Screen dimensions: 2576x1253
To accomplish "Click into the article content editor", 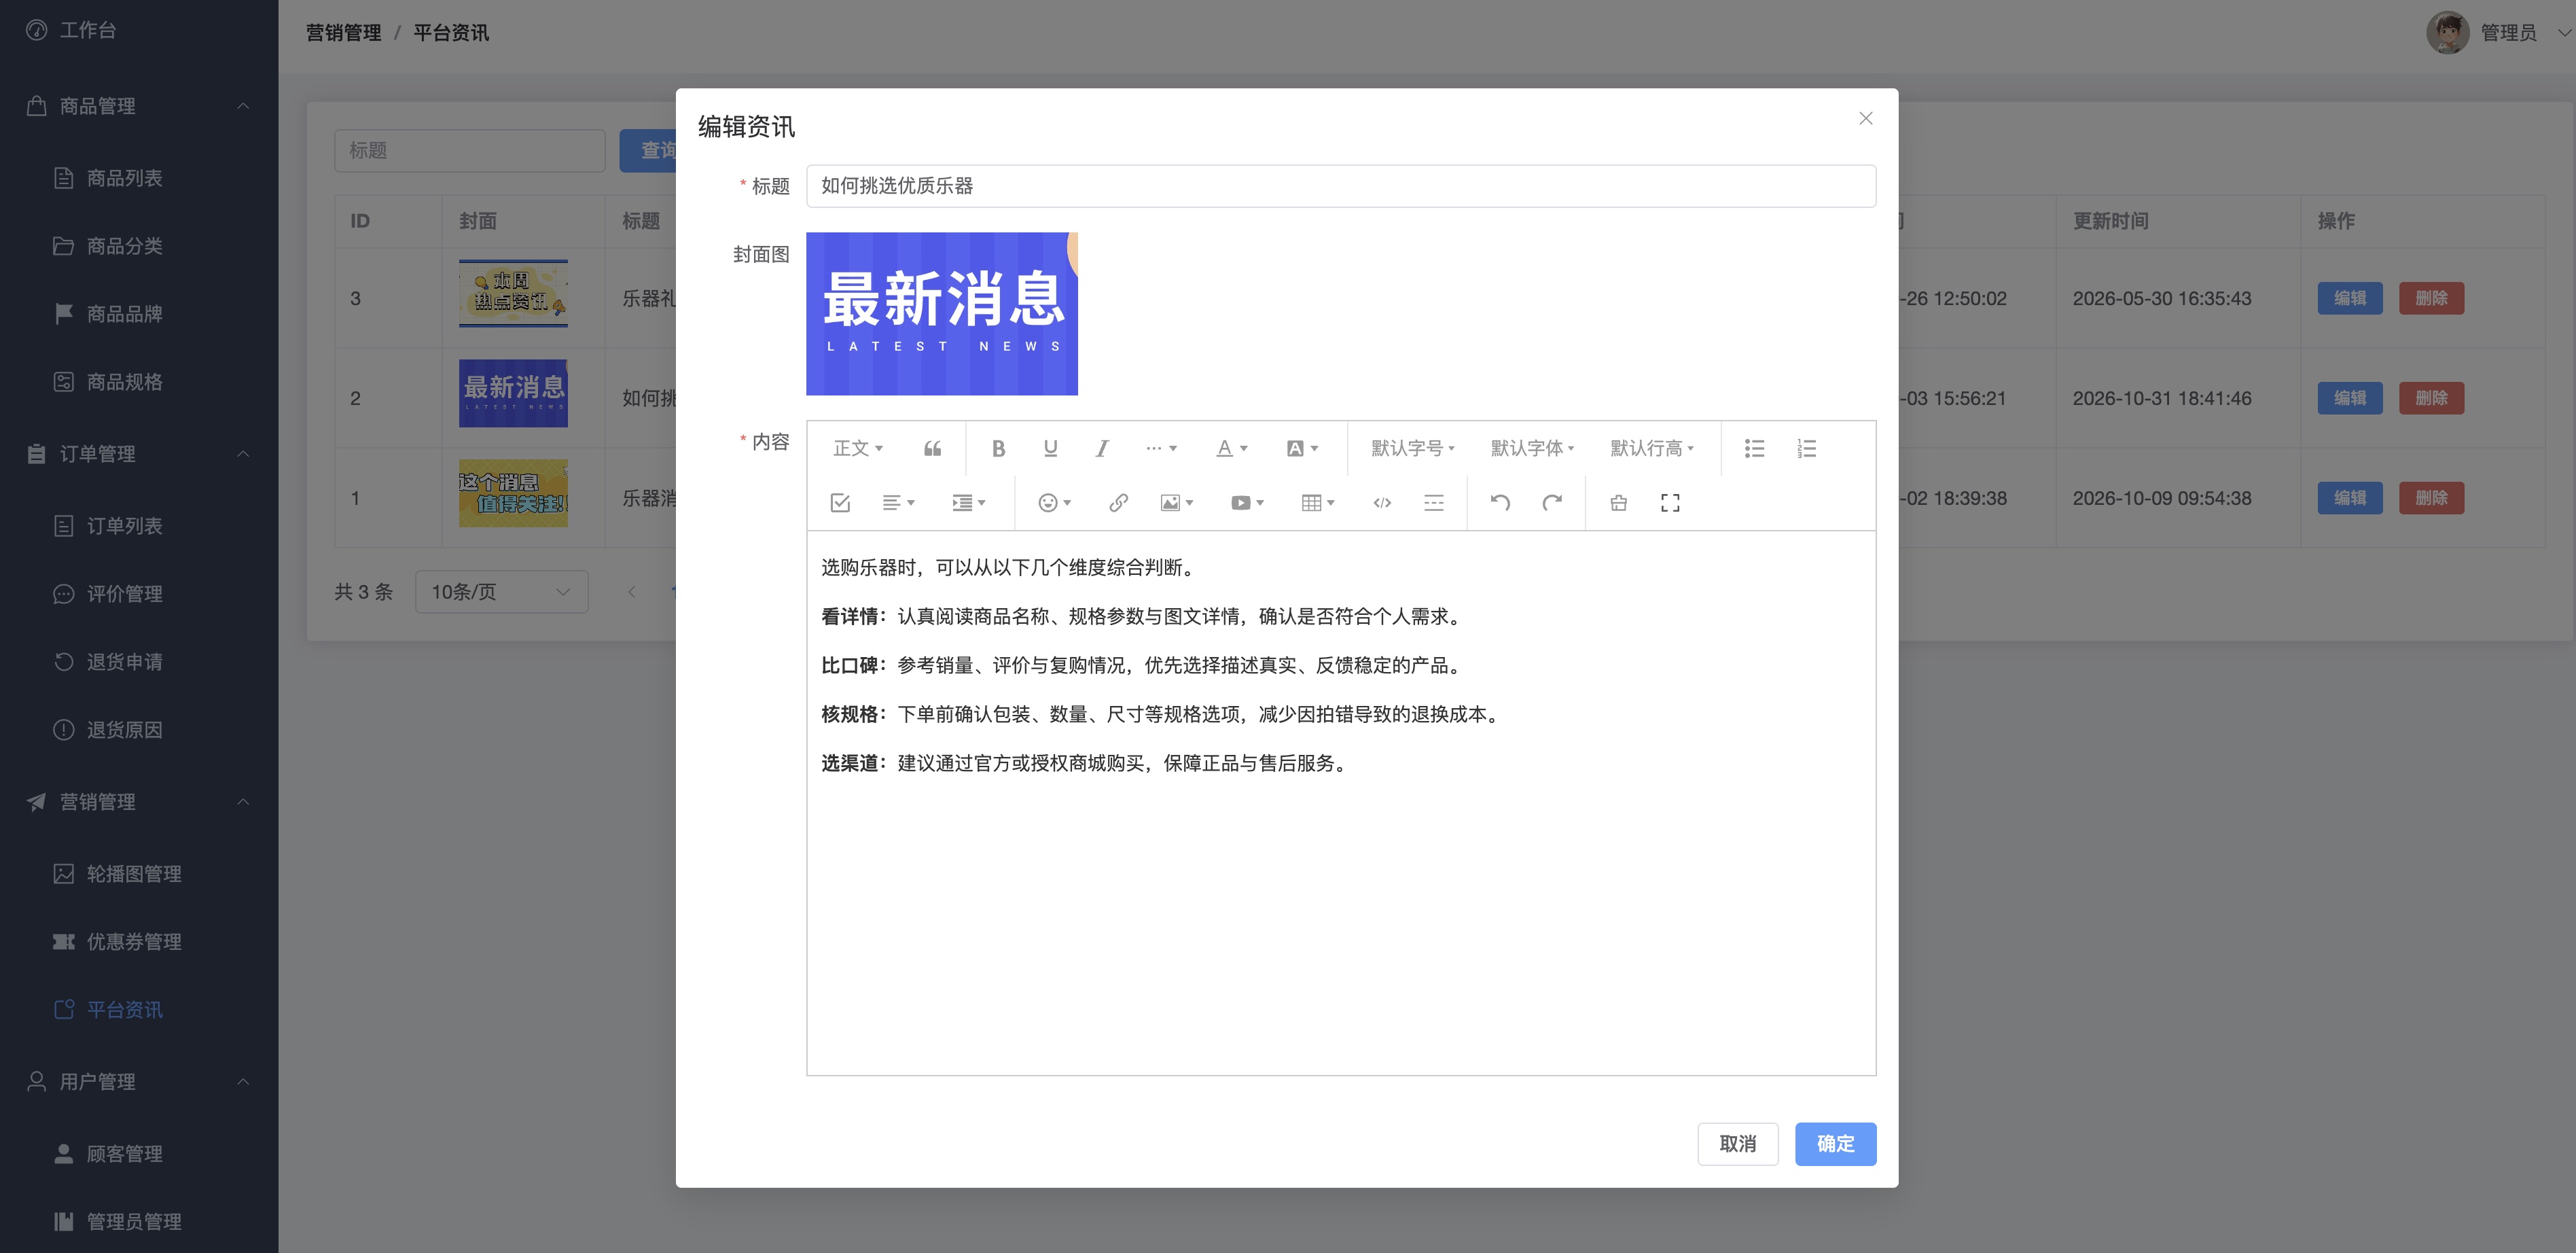I will coord(1340,802).
